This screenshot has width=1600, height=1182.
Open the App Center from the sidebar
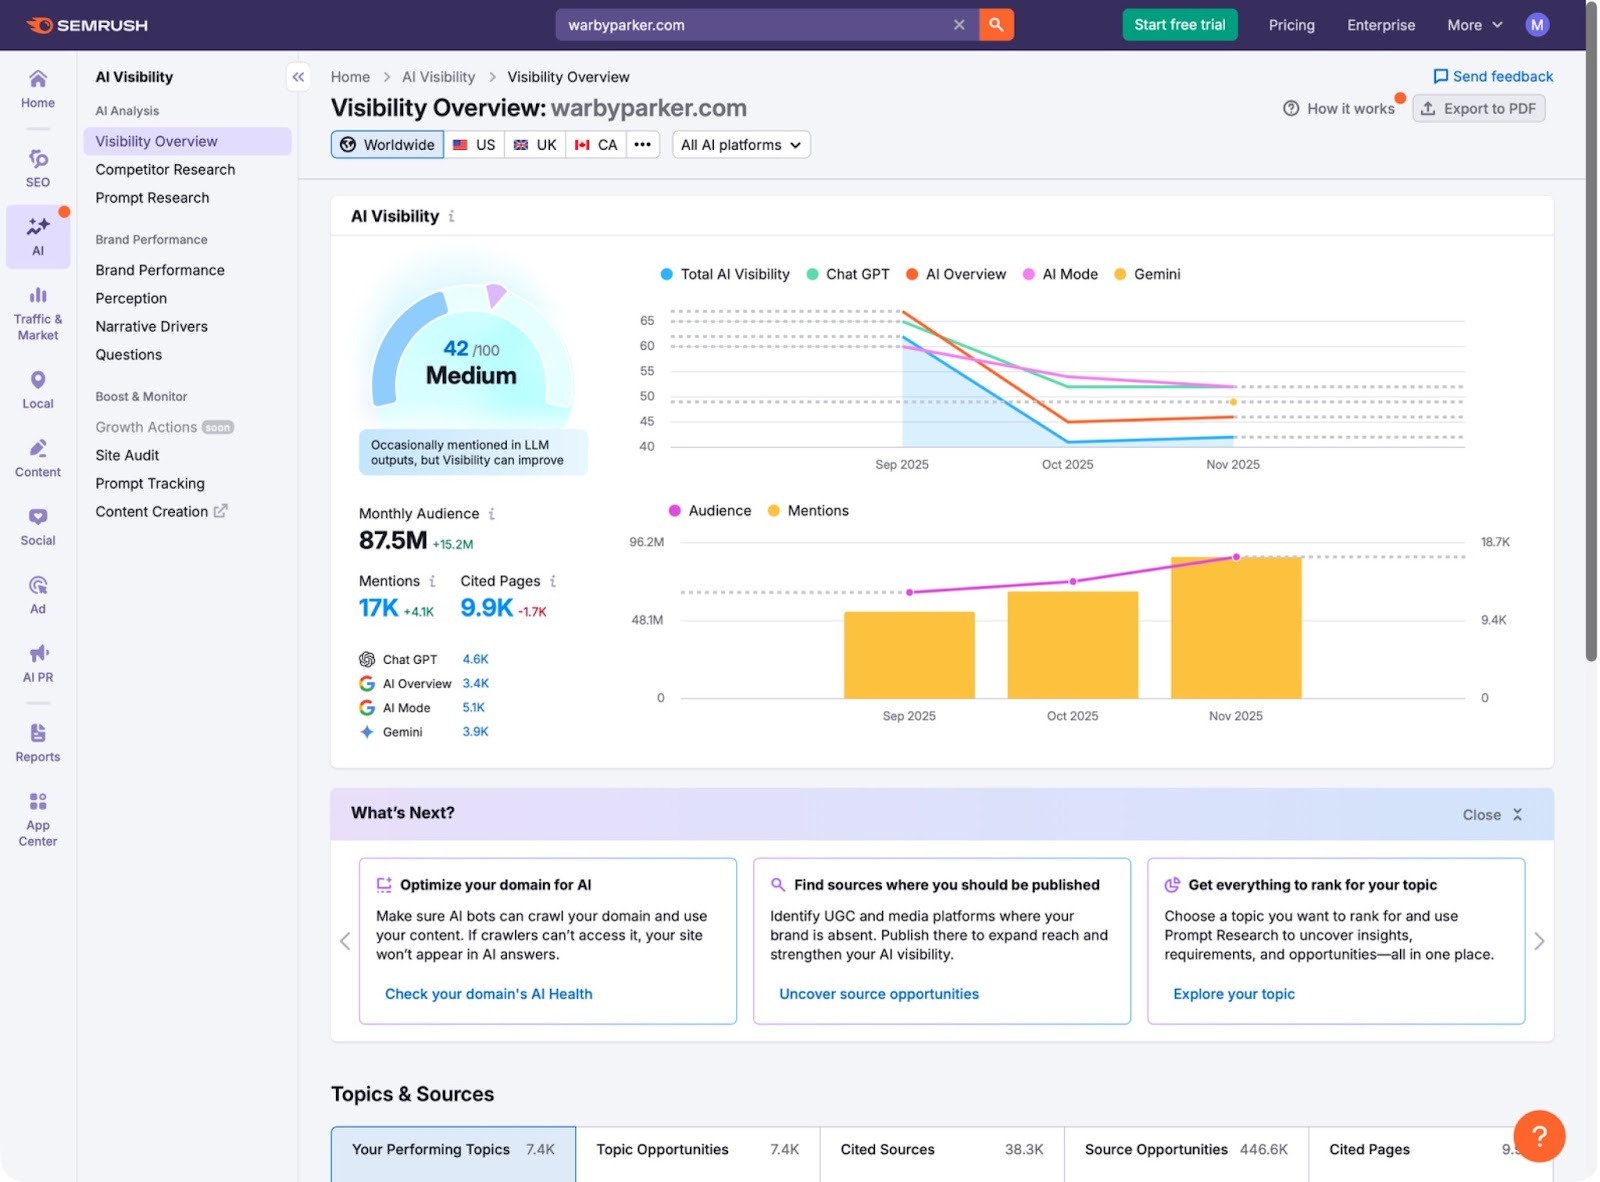(37, 815)
